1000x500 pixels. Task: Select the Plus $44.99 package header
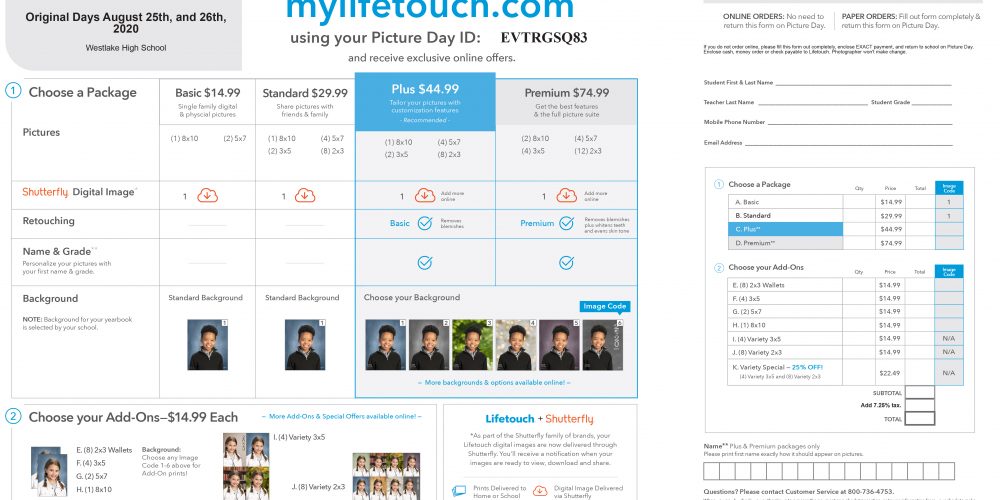click(x=425, y=101)
